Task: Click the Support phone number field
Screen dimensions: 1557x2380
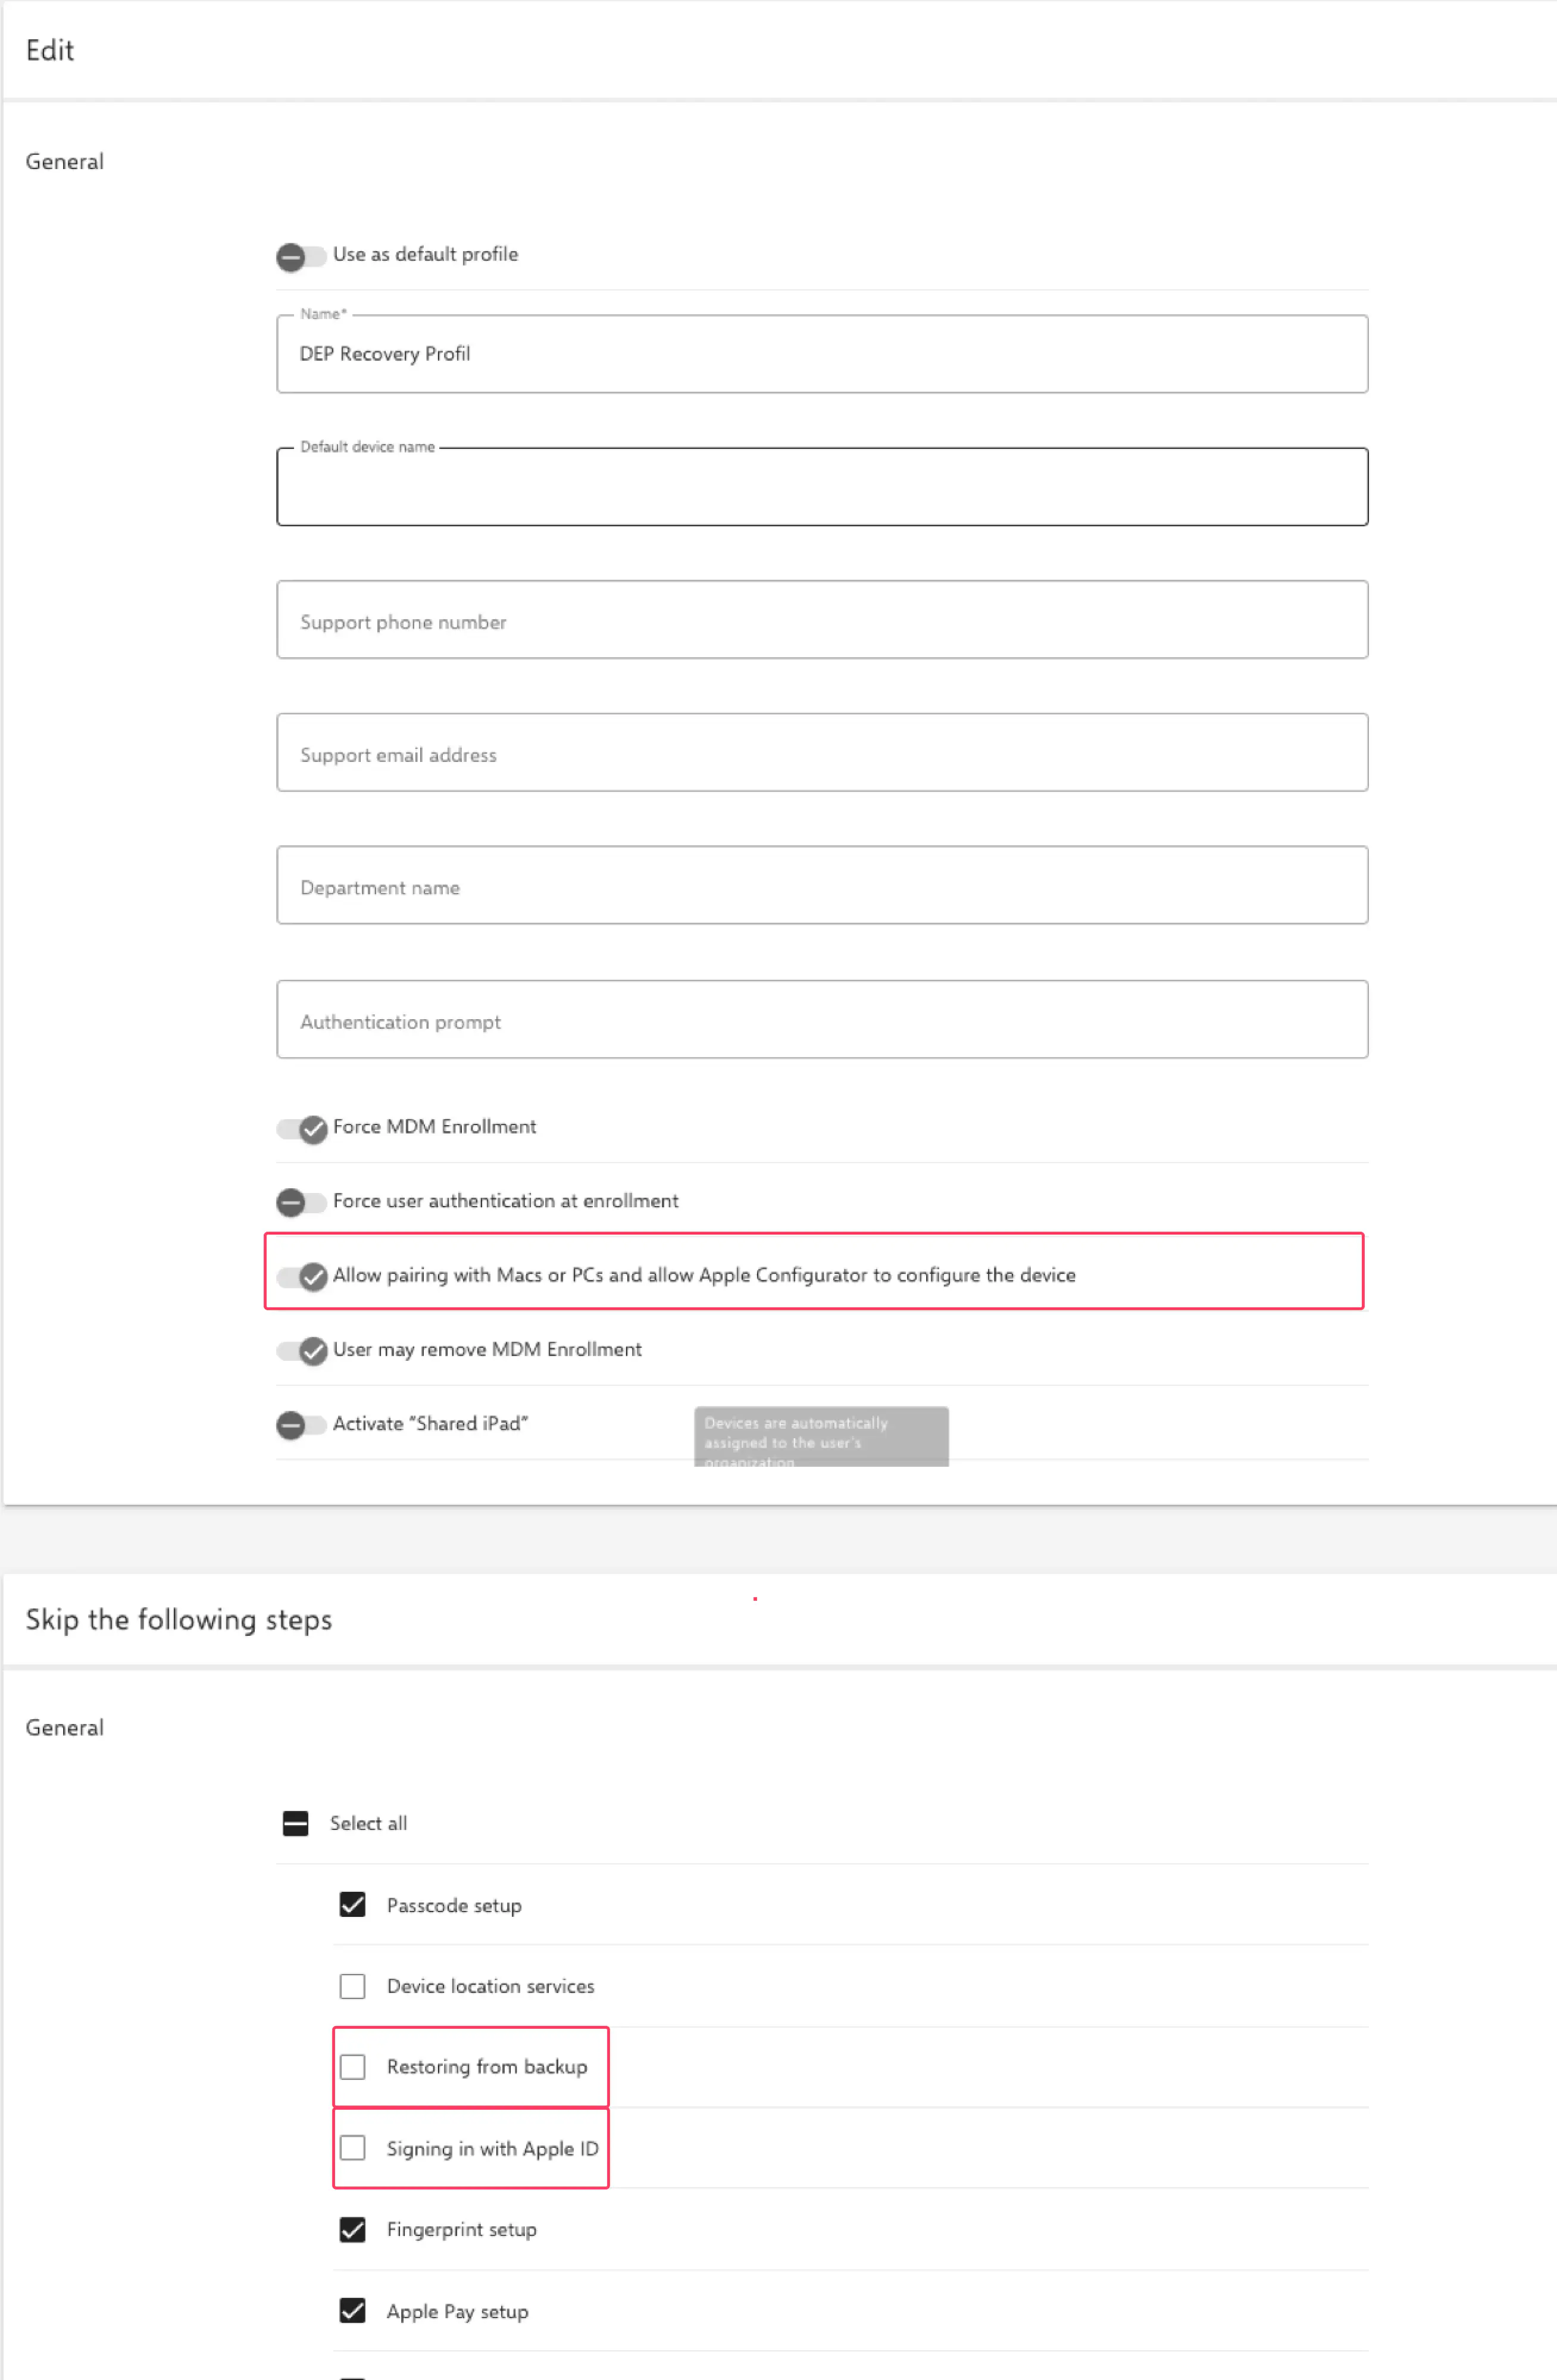Action: point(821,620)
